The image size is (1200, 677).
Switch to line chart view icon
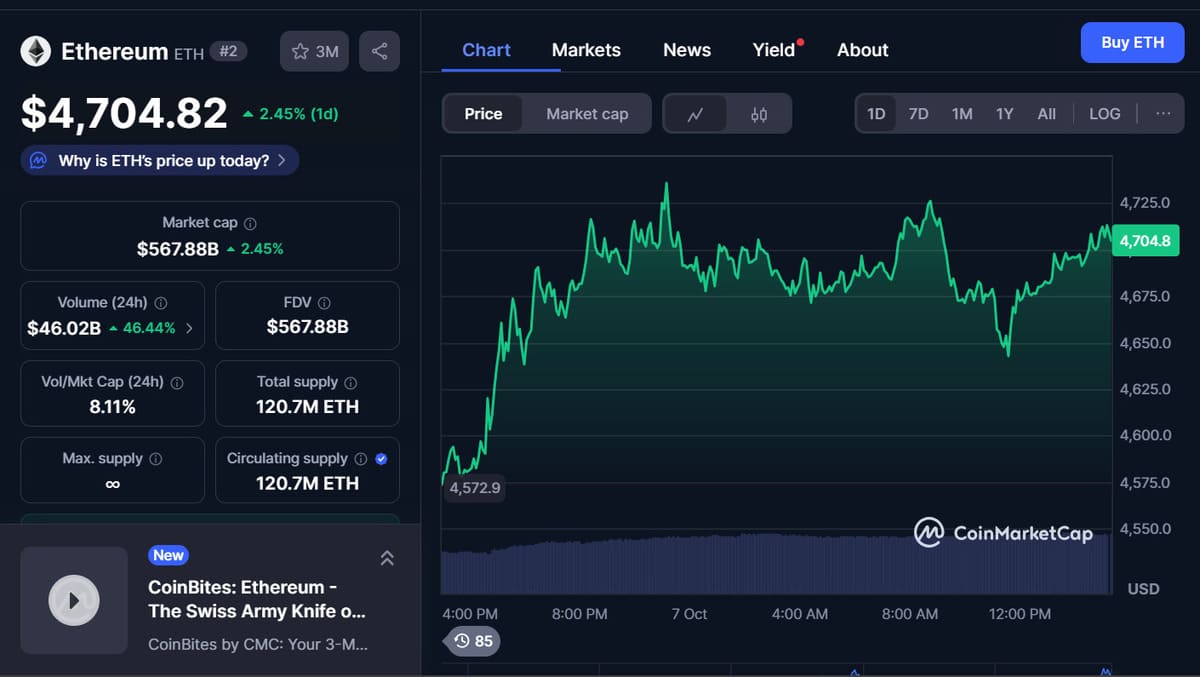tap(695, 114)
